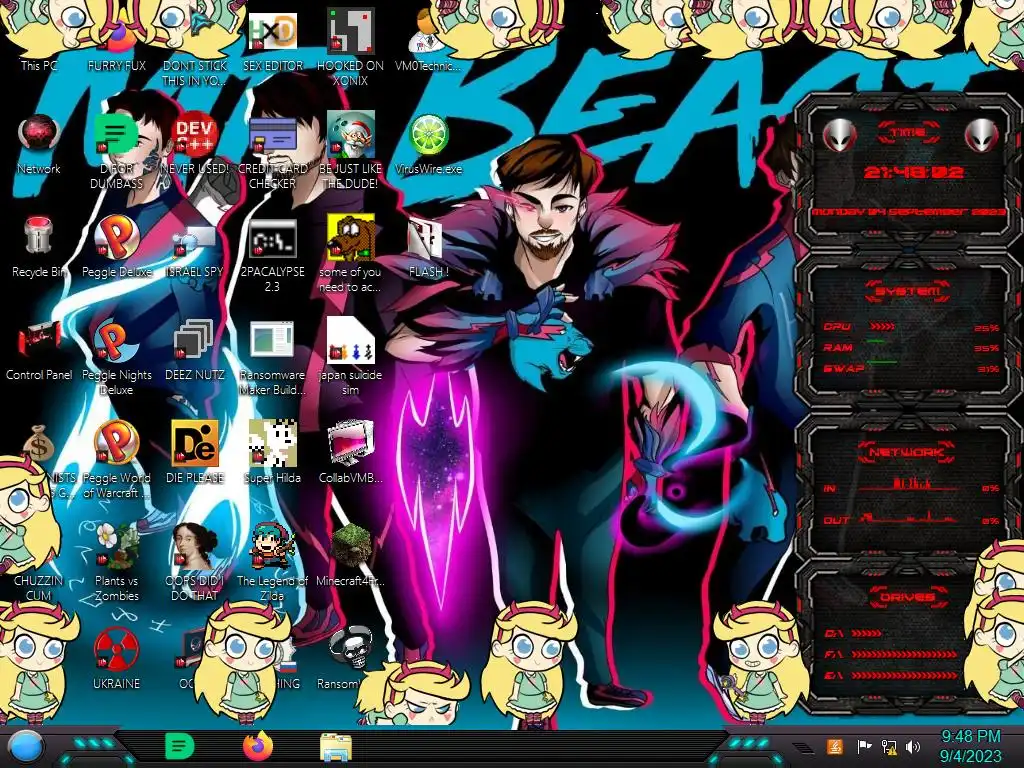Launch Peggle Deluxe from the desktop

point(117,238)
